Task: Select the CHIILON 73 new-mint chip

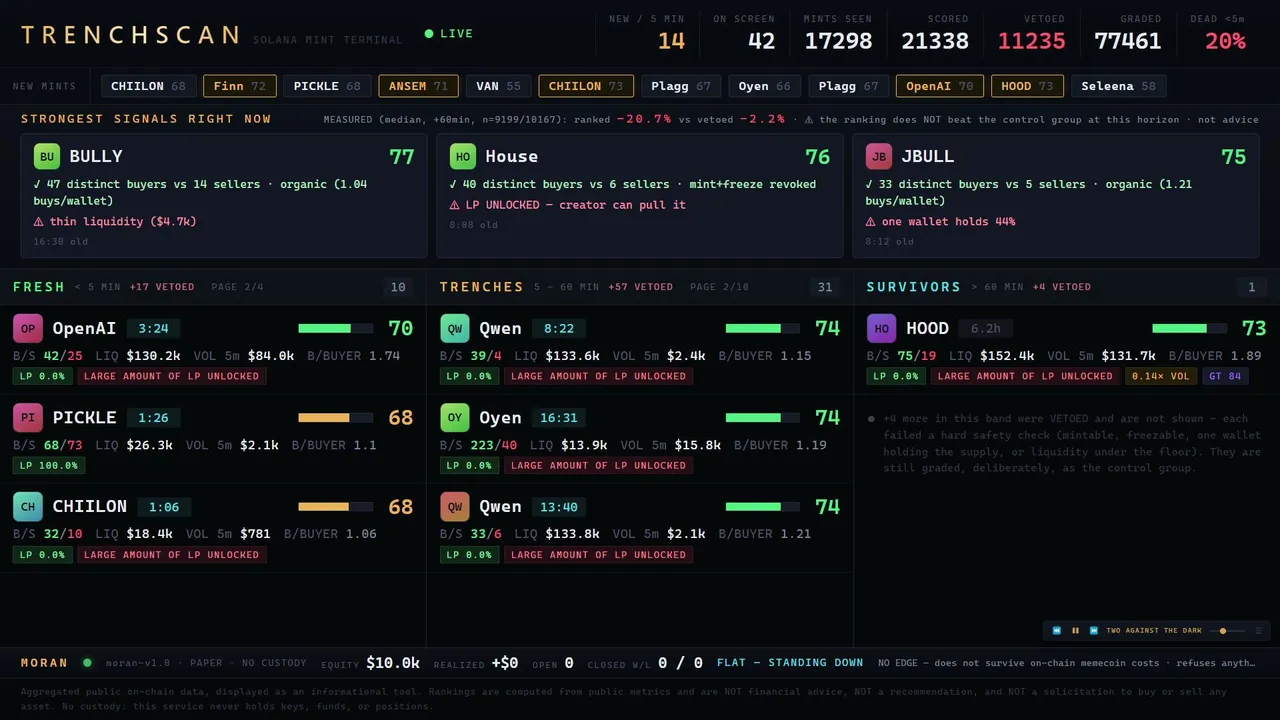Action: [x=586, y=86]
